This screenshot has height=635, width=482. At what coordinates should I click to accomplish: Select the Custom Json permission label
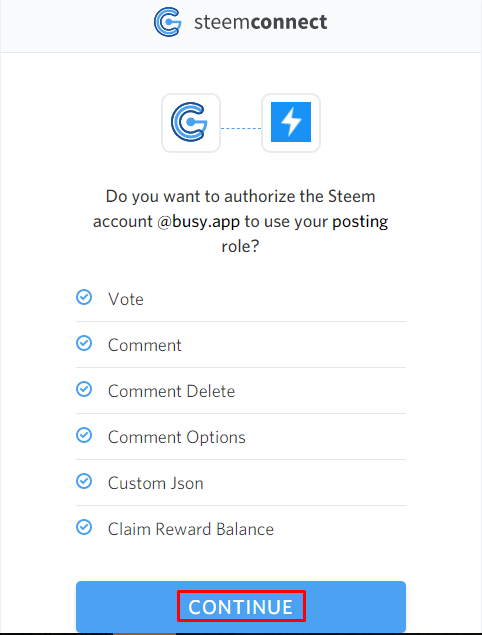point(156,483)
